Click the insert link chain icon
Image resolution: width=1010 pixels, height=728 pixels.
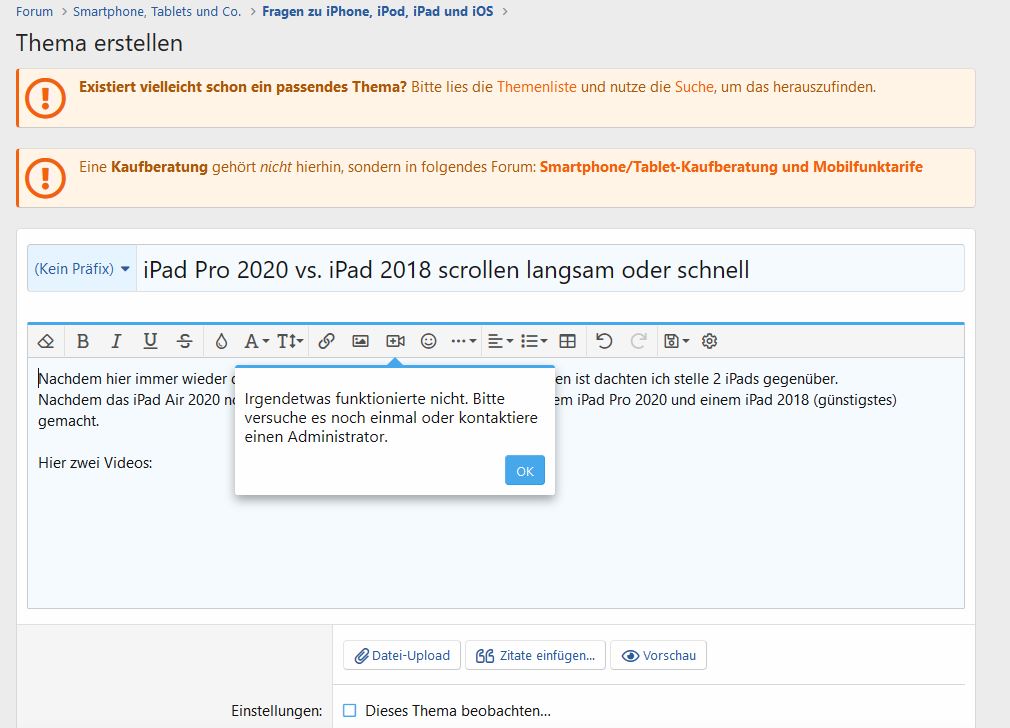pos(327,341)
